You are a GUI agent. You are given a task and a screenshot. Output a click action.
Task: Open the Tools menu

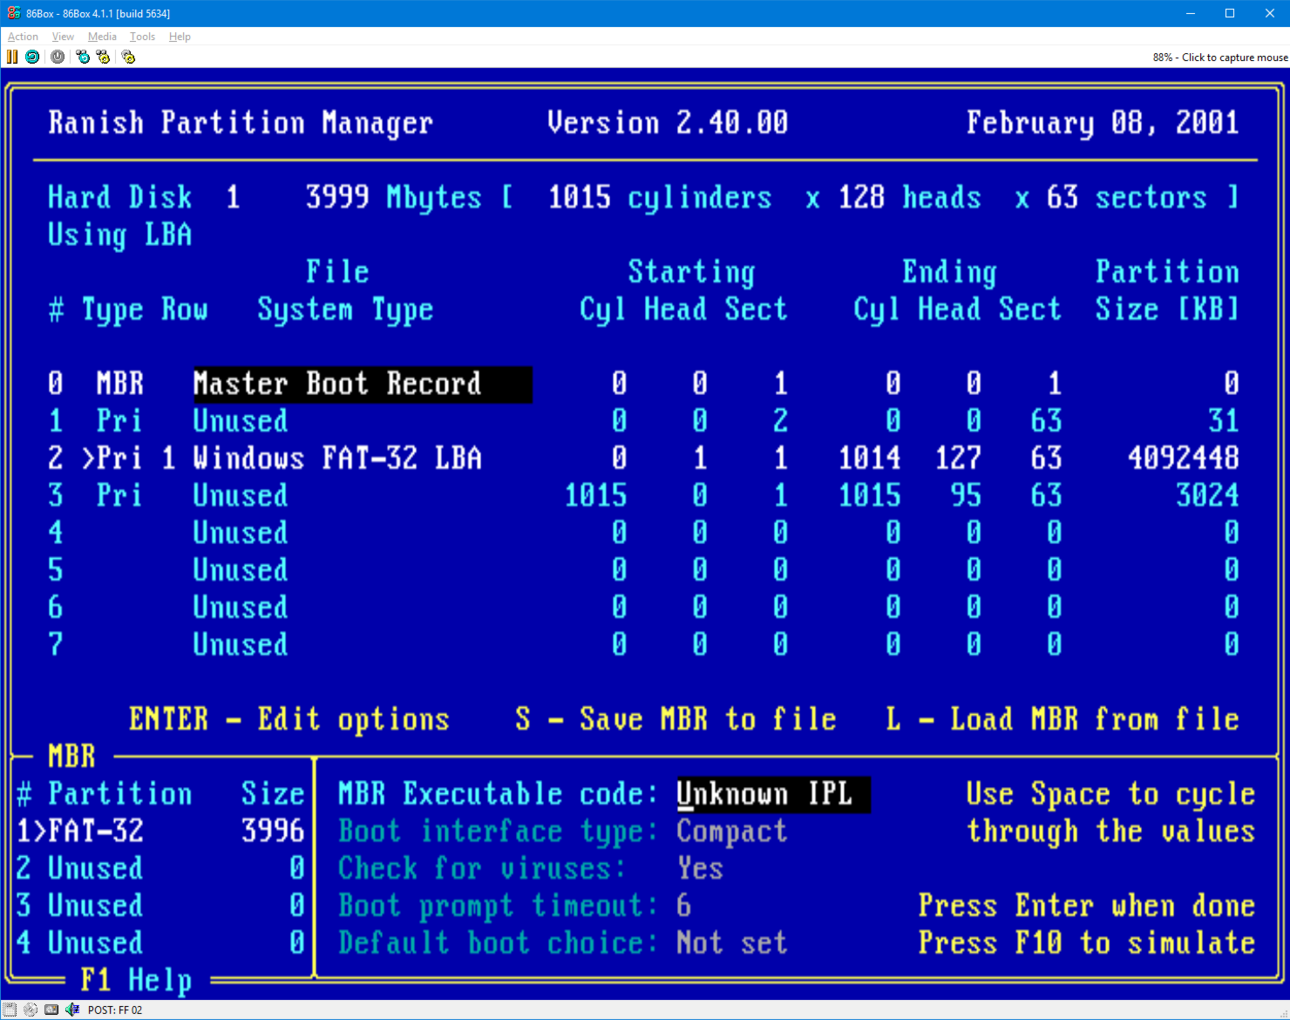tap(142, 36)
